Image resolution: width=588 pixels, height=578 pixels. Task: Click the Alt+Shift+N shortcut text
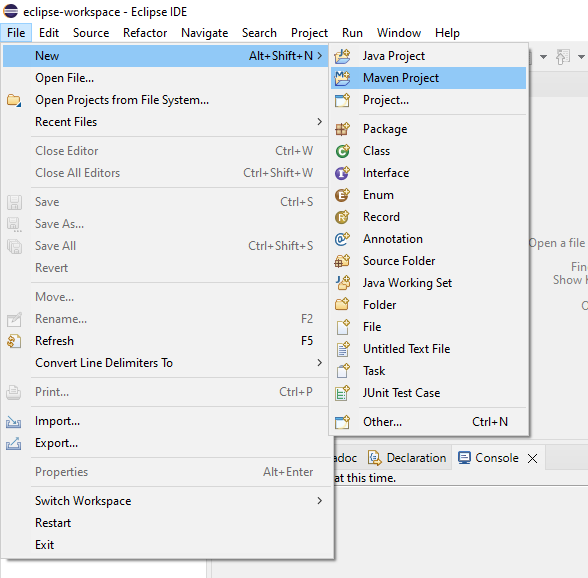(281, 56)
